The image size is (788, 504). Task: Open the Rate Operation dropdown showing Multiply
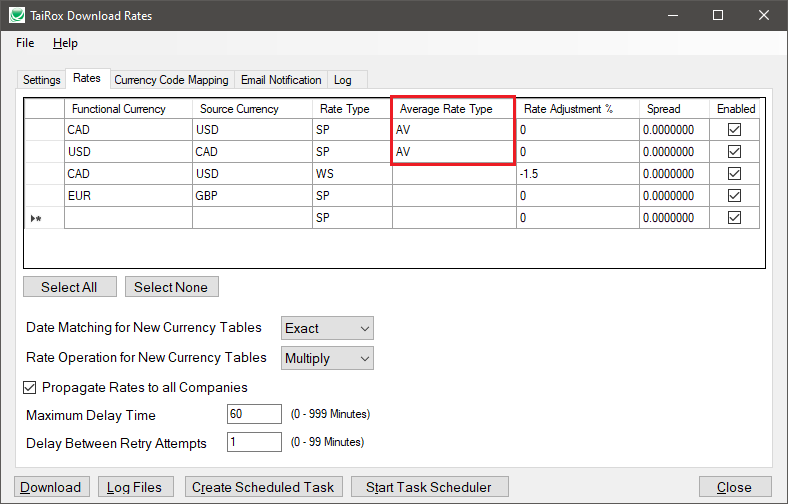tap(327, 358)
